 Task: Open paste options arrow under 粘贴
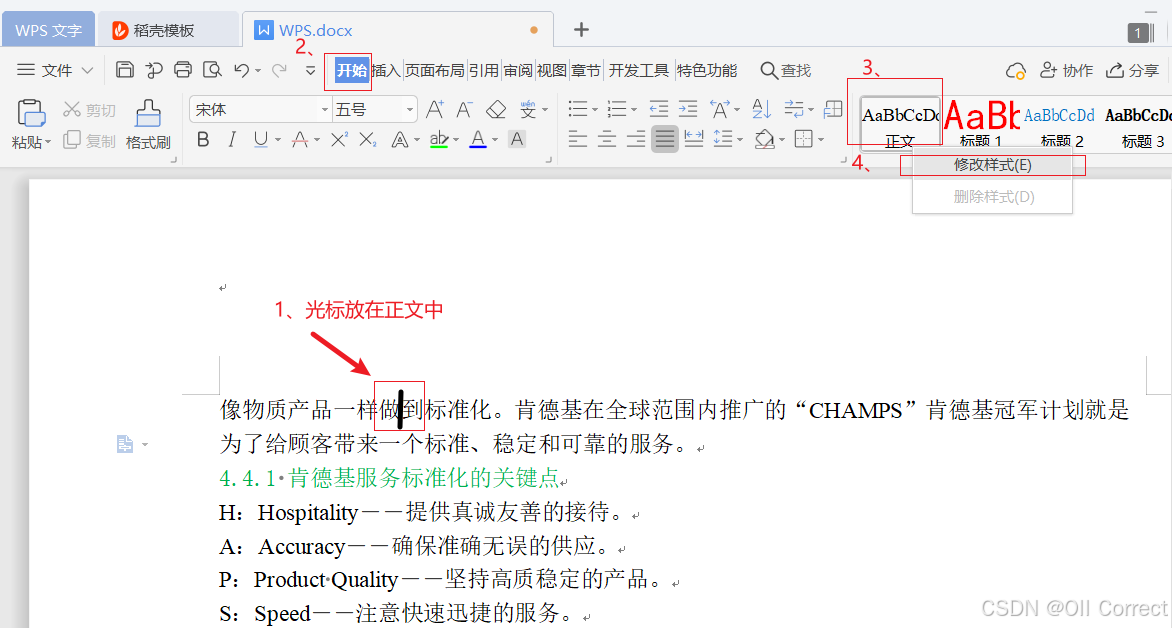pyautogui.click(x=48, y=142)
